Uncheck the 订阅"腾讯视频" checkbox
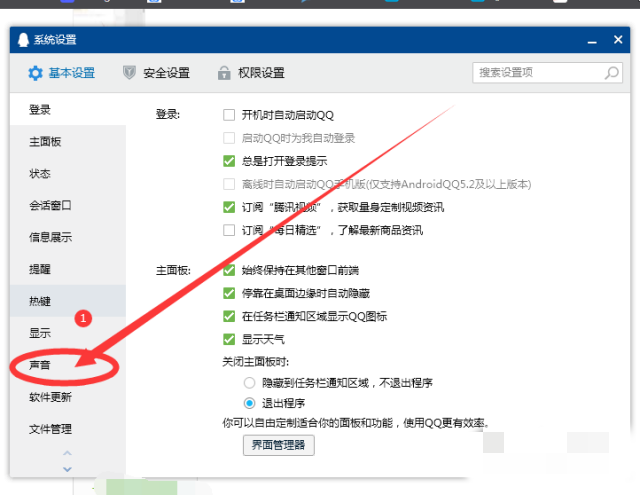The width and height of the screenshot is (640, 495). click(229, 207)
